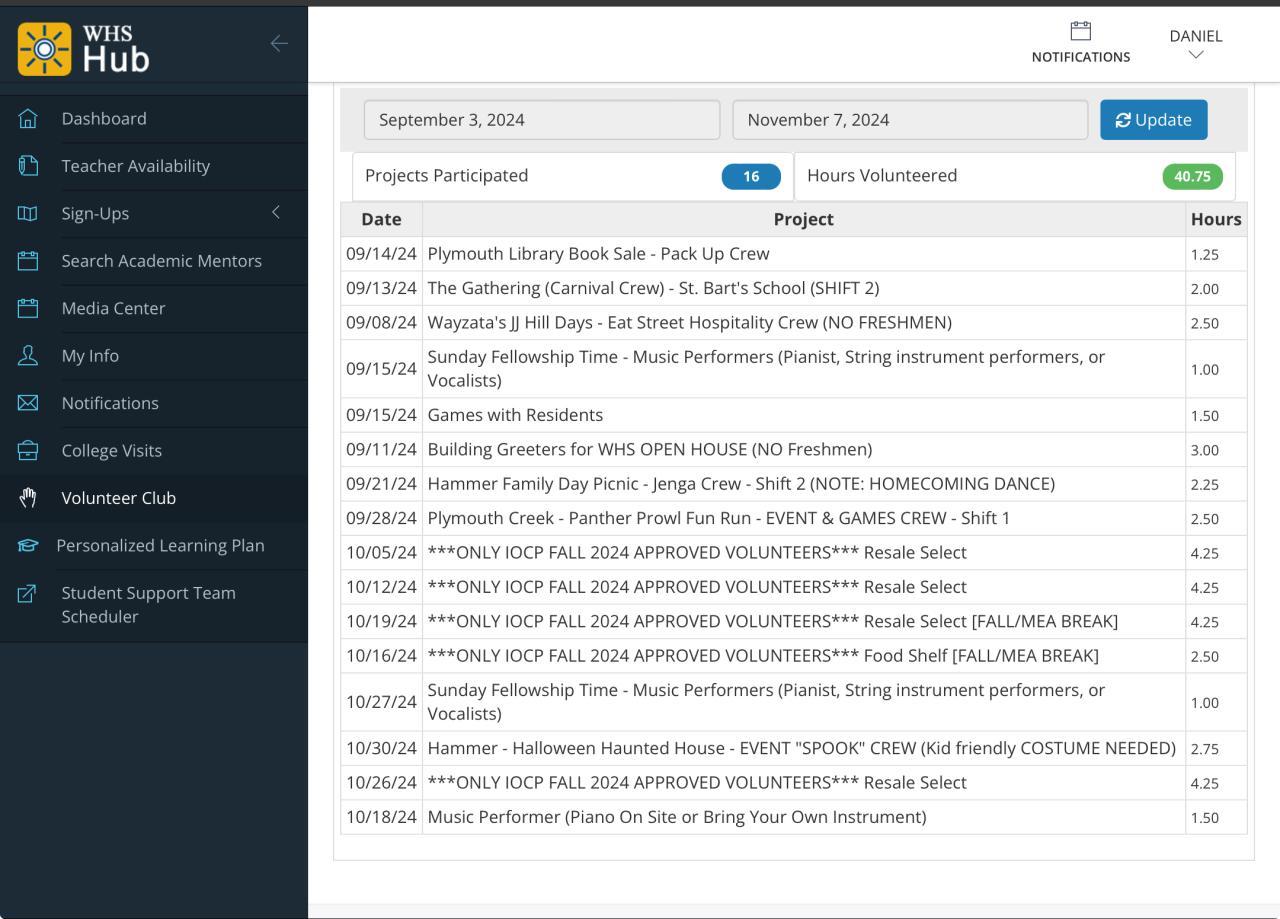
Task: Click the Hours column header
Action: pyautogui.click(x=1215, y=219)
